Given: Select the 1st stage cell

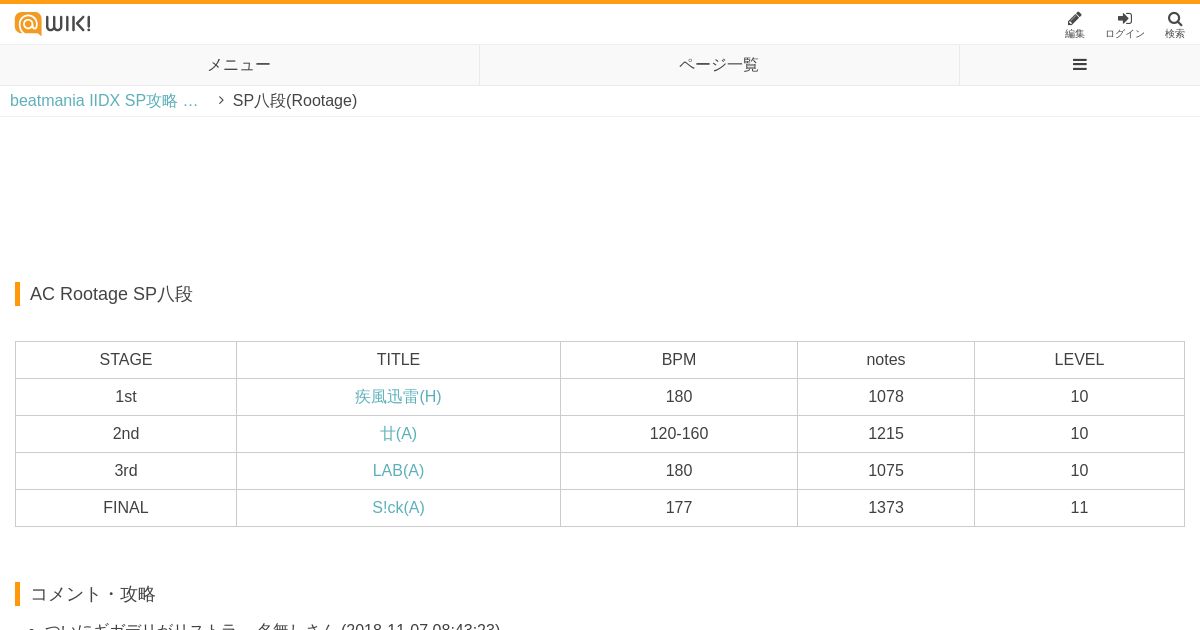Looking at the screenshot, I should 126,397.
